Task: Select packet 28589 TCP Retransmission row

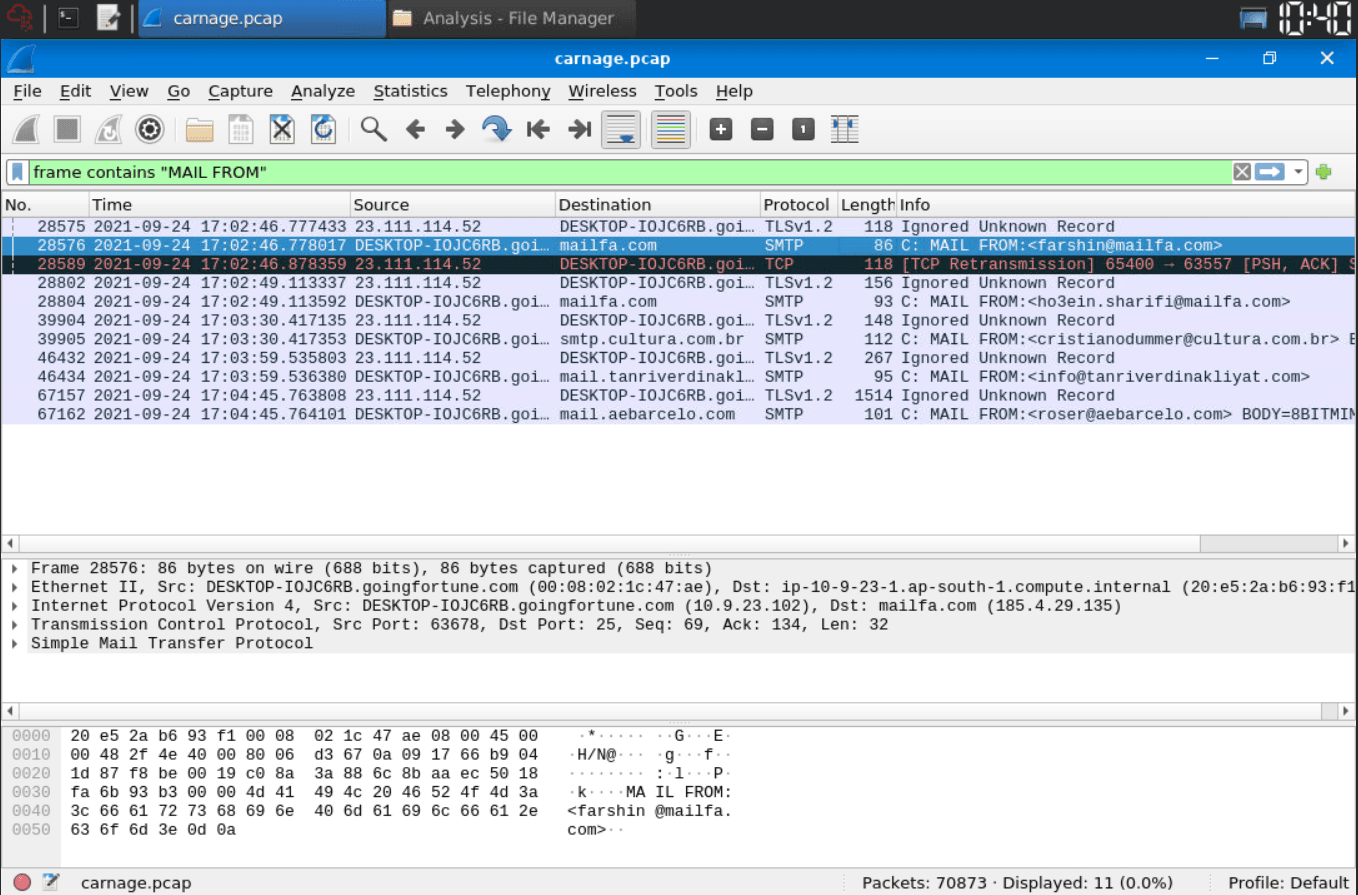Action: tap(678, 264)
